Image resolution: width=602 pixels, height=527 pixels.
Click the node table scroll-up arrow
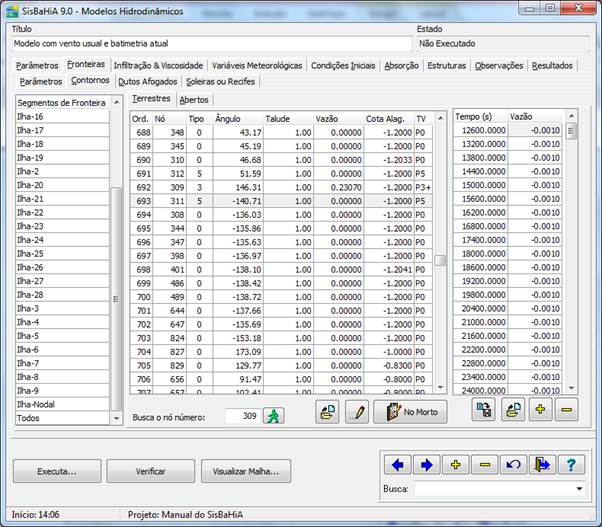(440, 118)
